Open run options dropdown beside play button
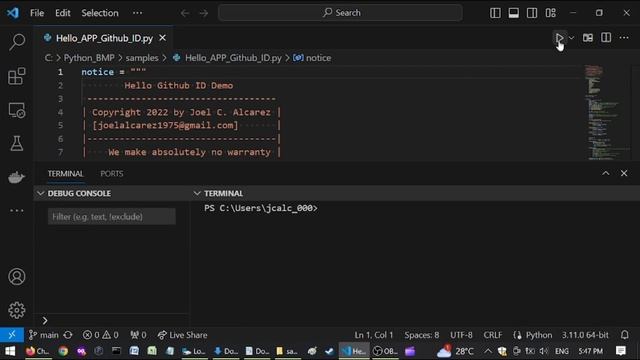Viewport: 640px width, 360px height. tap(571, 38)
